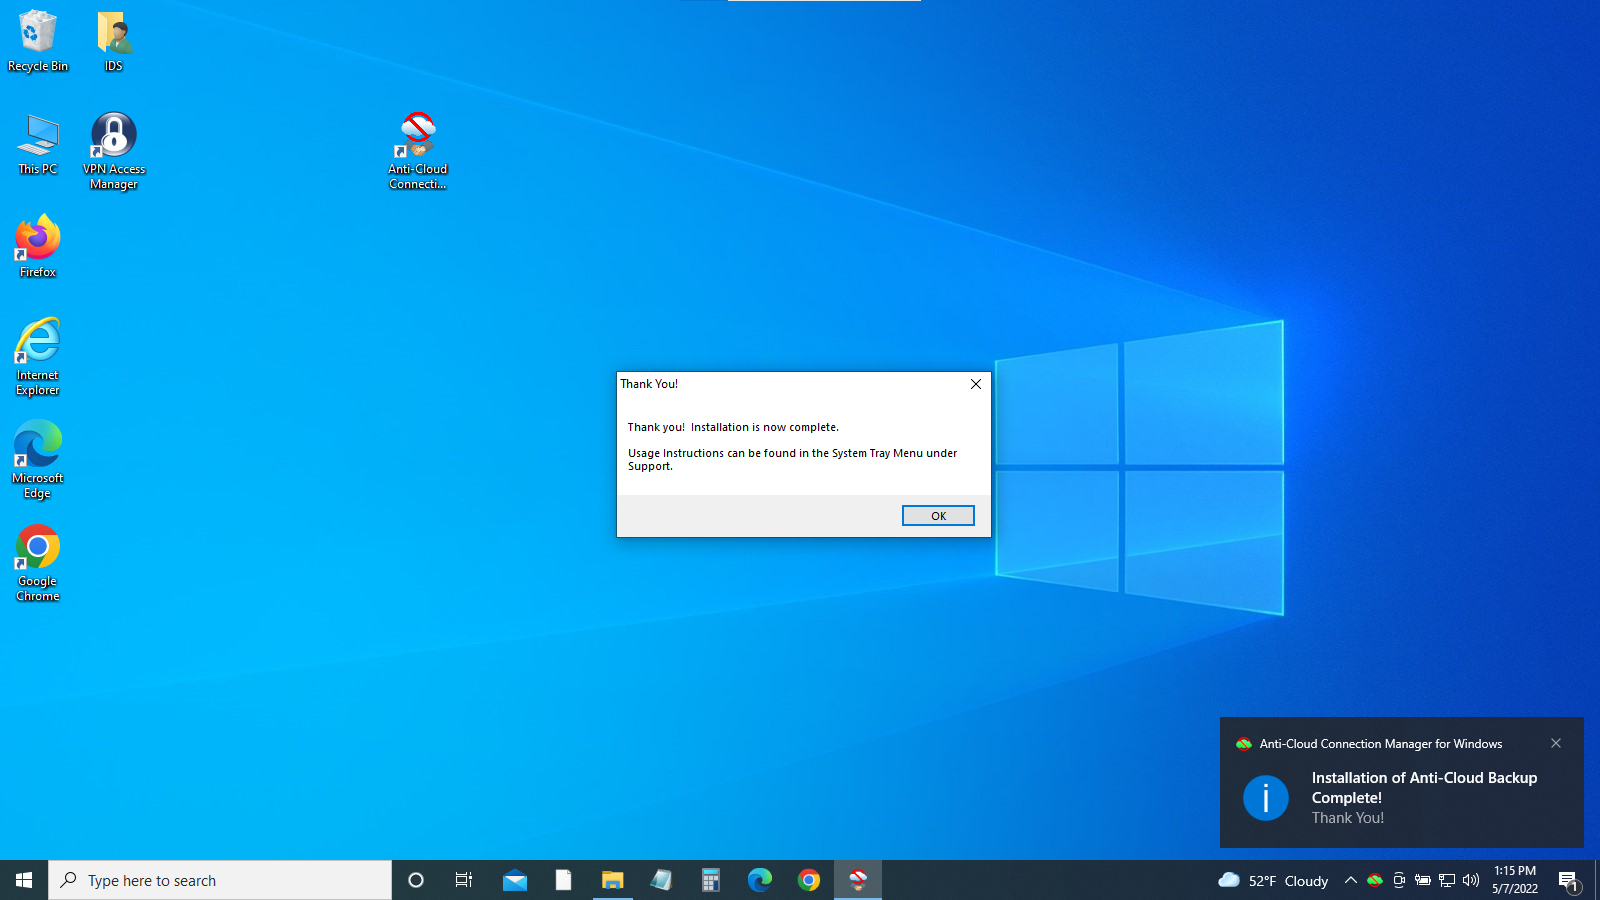The height and width of the screenshot is (900, 1600).
Task: Check the battery power tray icon
Action: tap(1423, 880)
